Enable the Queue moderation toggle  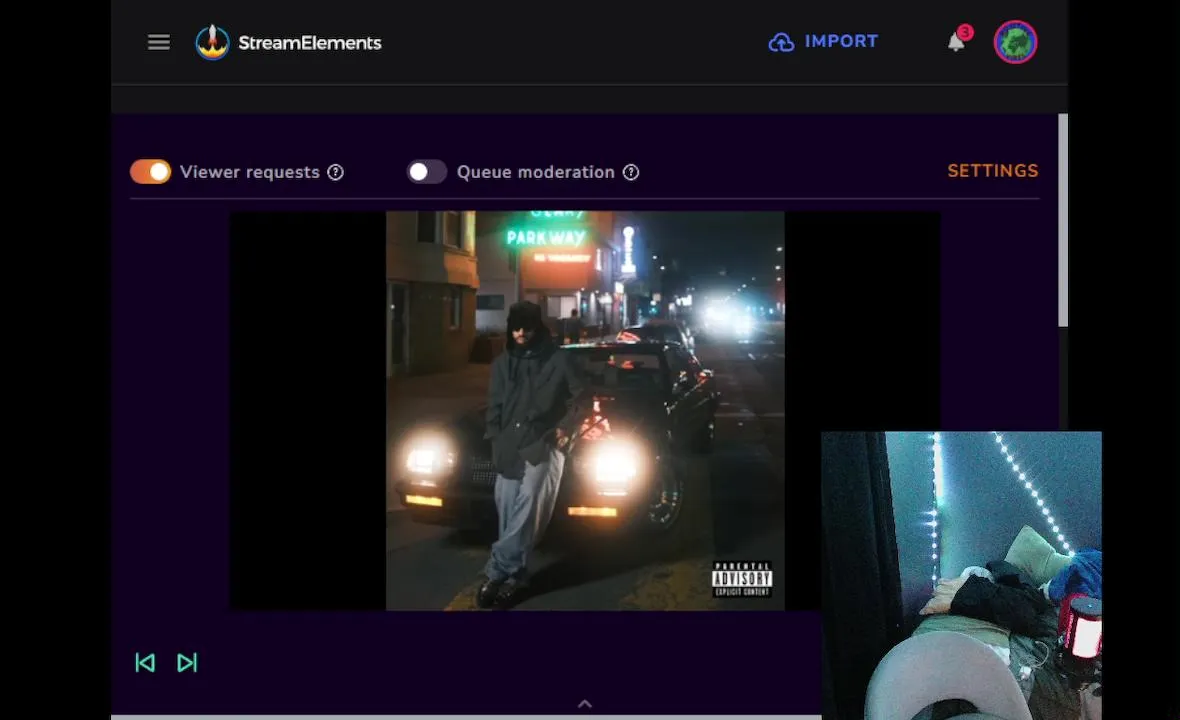pos(427,172)
